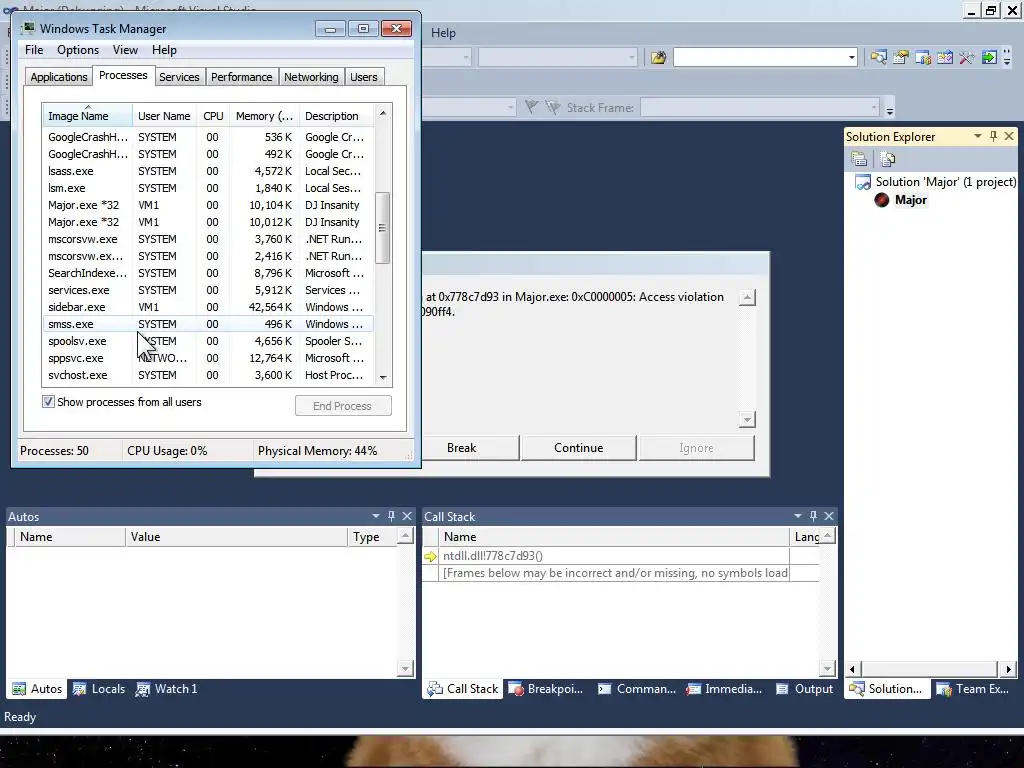Close the Call Stack panel
This screenshot has height=768, width=1024.
829,516
